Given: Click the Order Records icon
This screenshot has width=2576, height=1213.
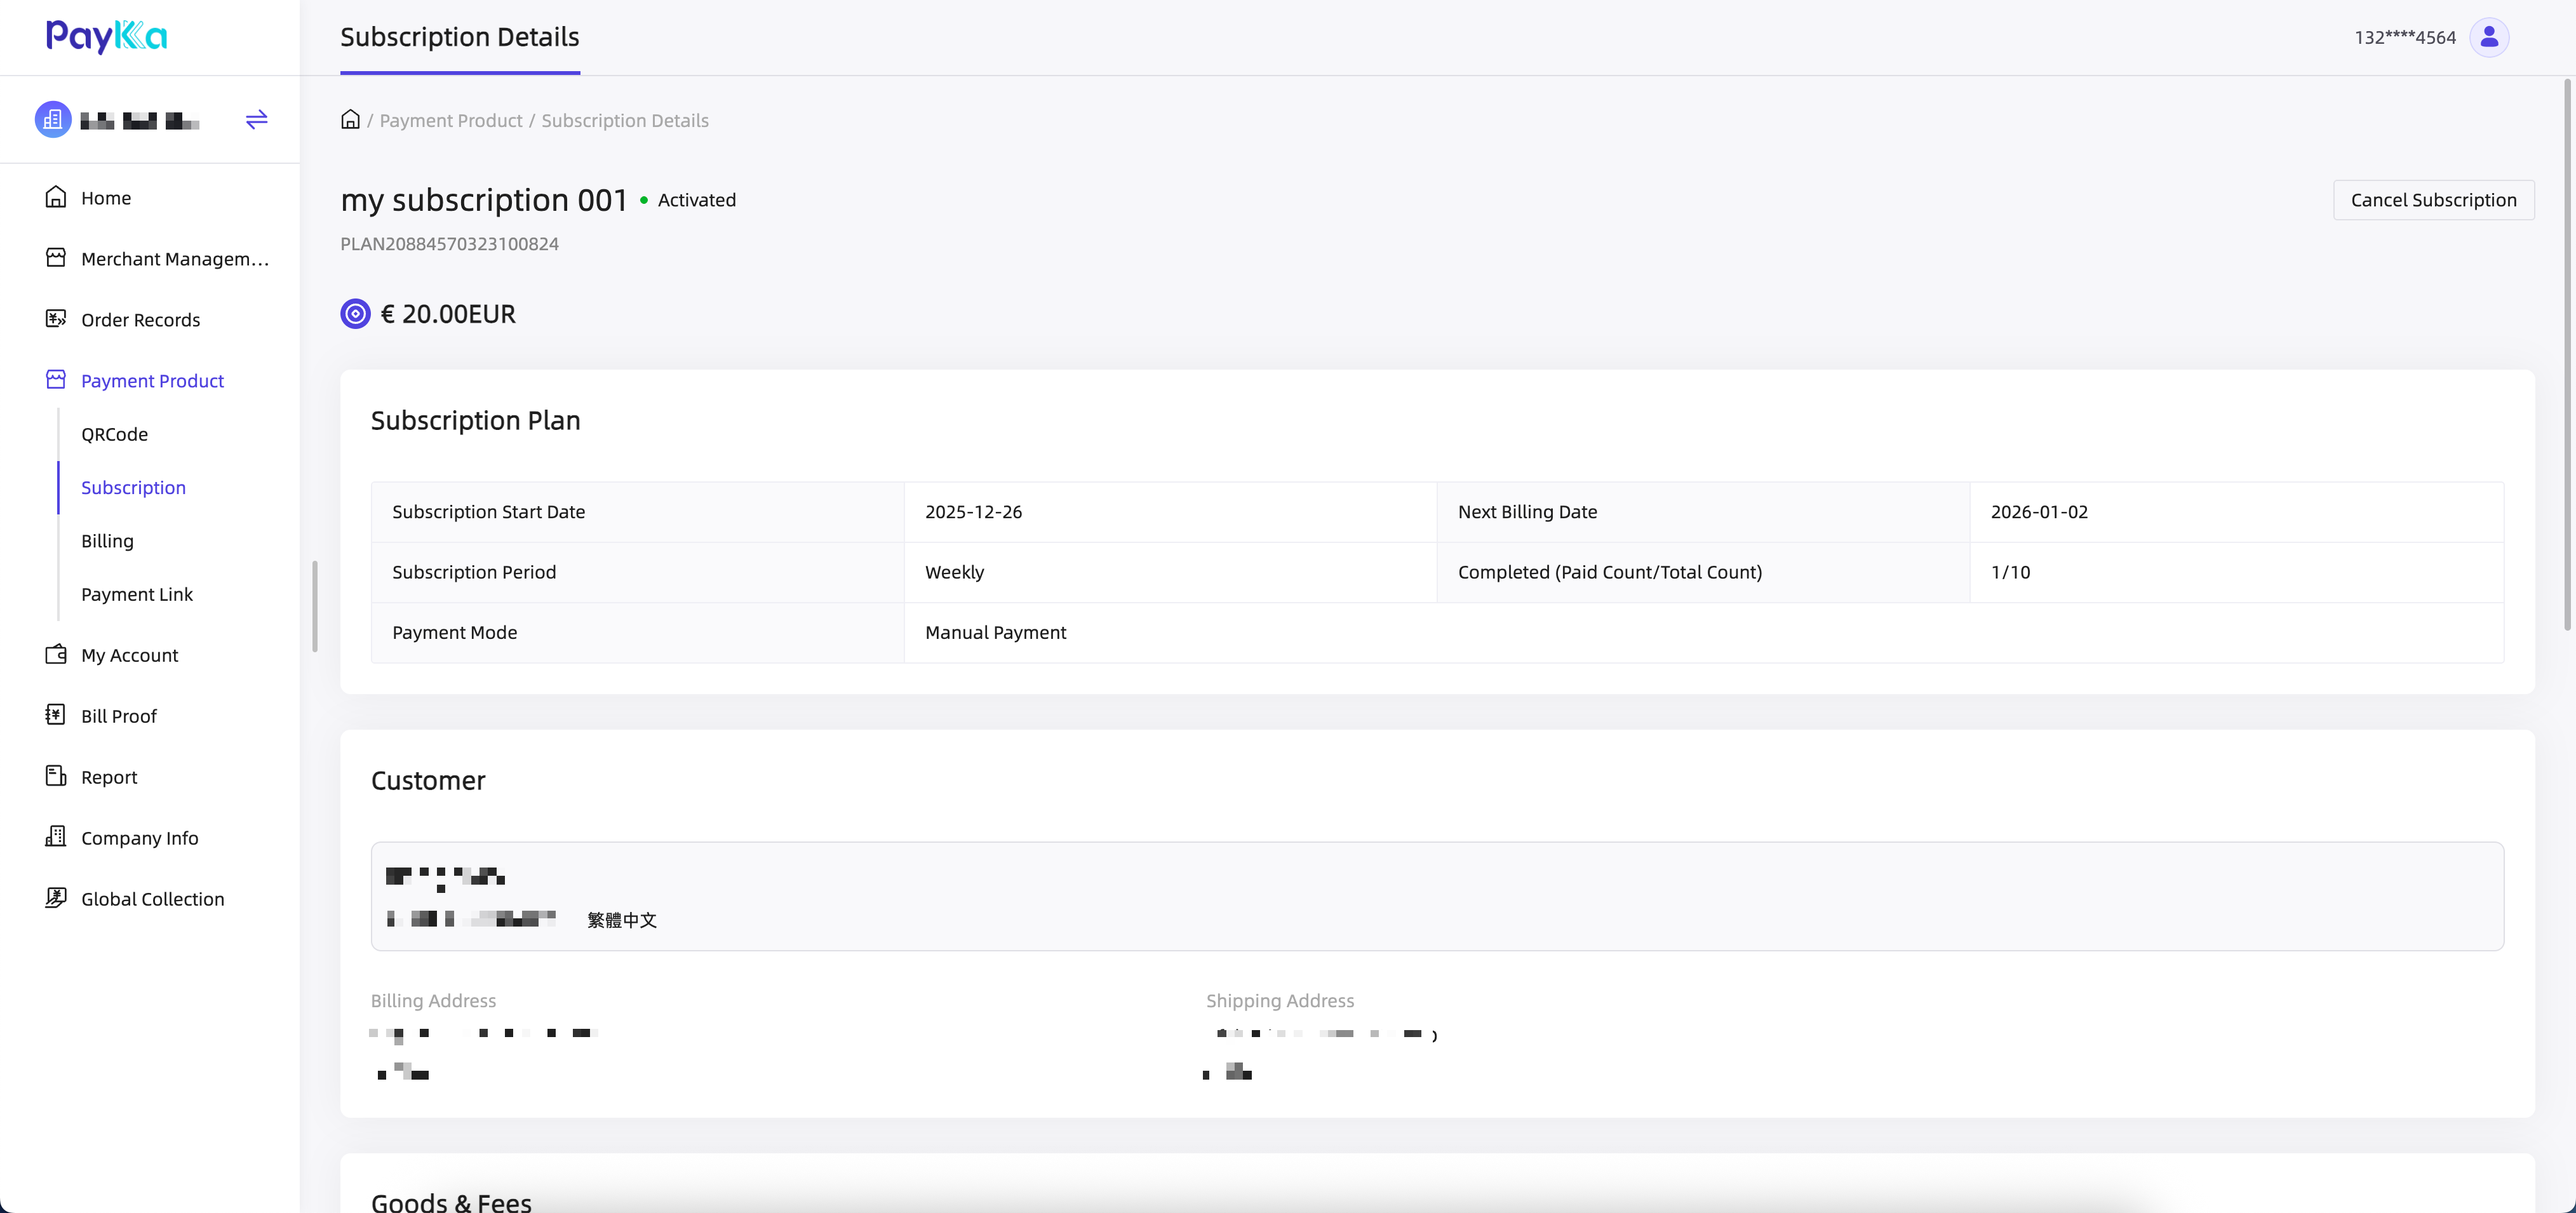Looking at the screenshot, I should point(56,319).
